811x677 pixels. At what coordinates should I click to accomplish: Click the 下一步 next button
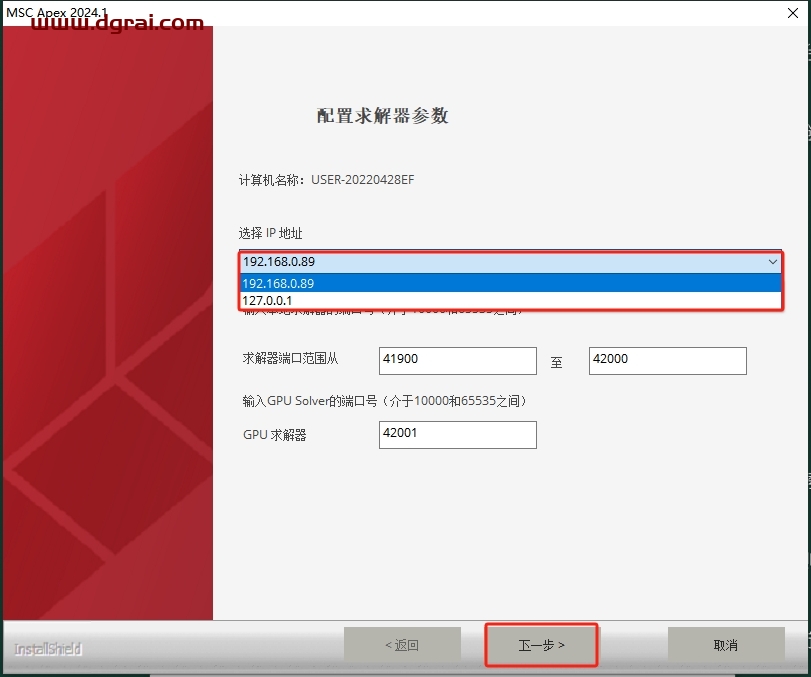542,645
